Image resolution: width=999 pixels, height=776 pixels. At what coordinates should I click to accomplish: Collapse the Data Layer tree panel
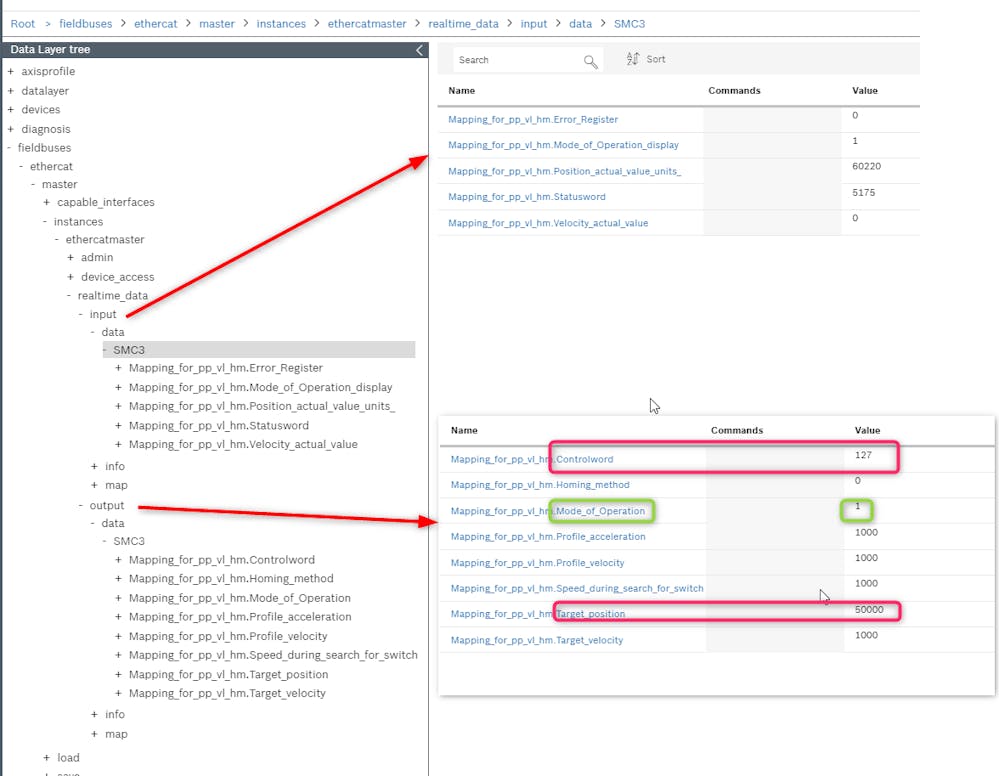(x=419, y=50)
